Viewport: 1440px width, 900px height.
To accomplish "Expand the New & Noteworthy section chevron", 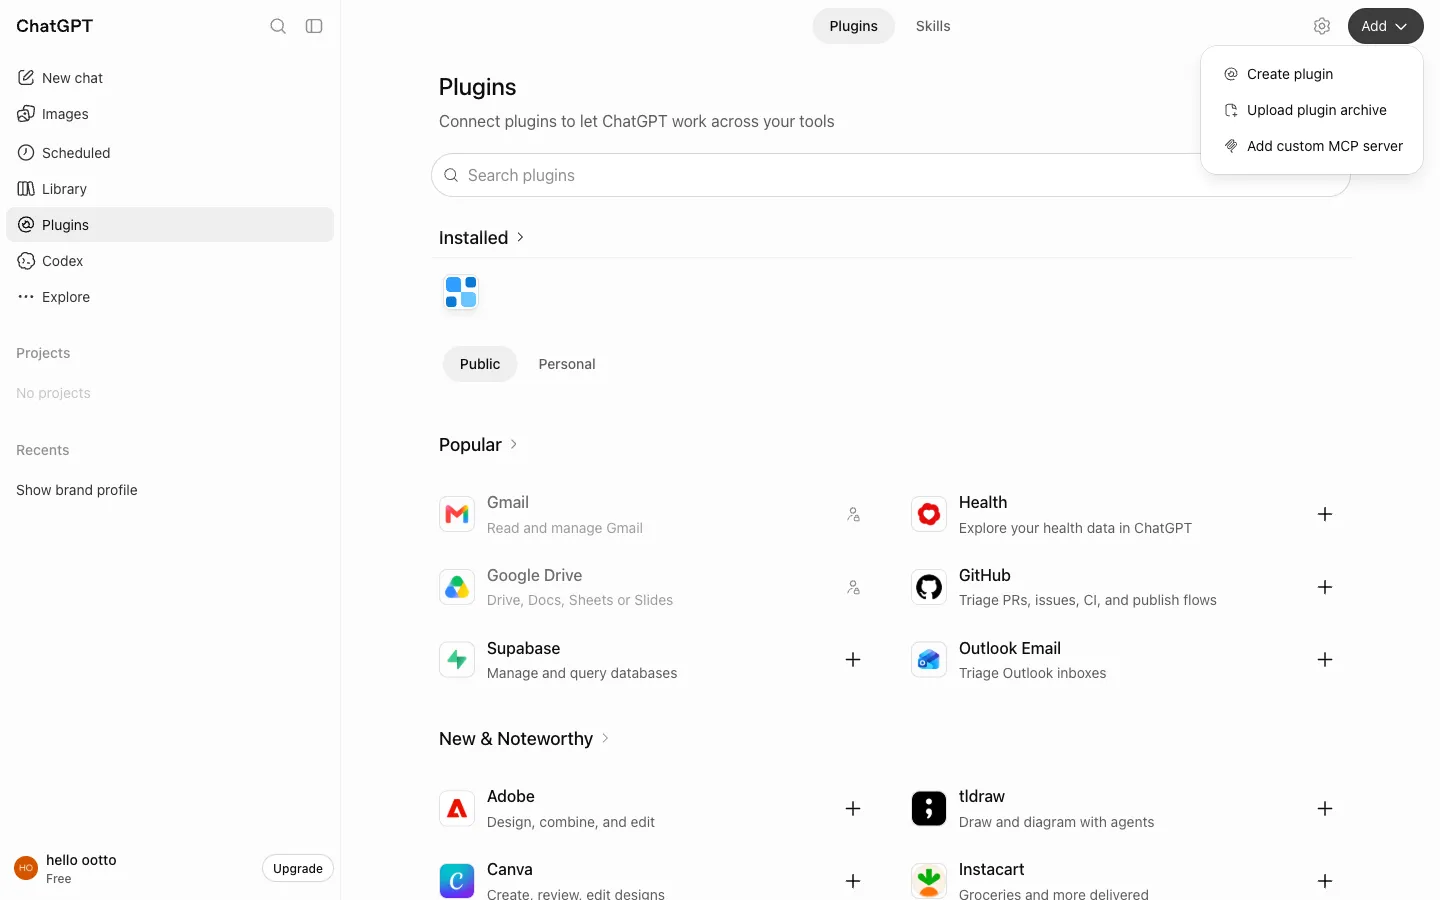I will pos(605,738).
